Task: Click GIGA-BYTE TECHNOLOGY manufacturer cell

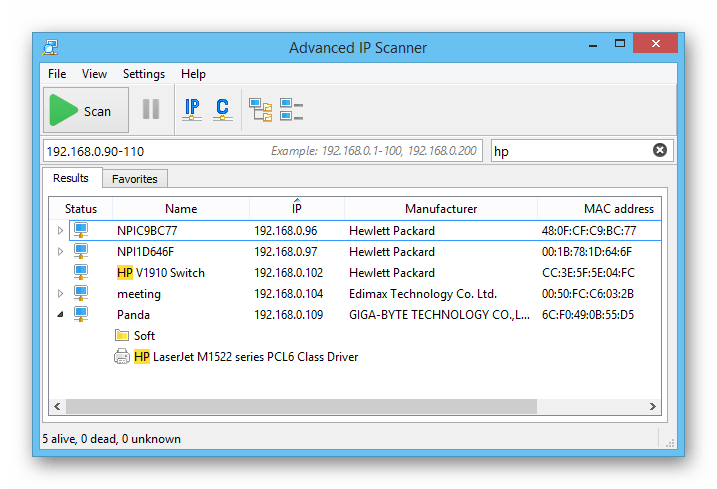Action: (x=439, y=315)
